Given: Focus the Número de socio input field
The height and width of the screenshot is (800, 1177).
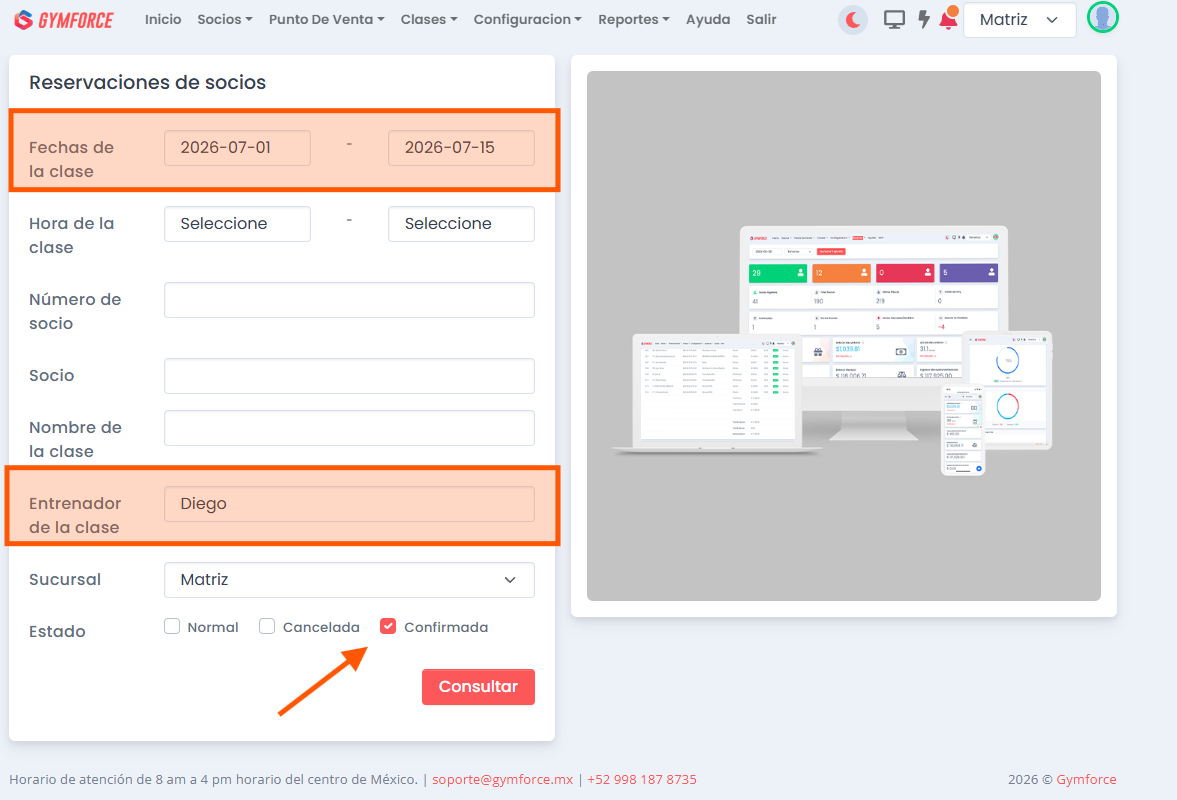Looking at the screenshot, I should click(349, 300).
